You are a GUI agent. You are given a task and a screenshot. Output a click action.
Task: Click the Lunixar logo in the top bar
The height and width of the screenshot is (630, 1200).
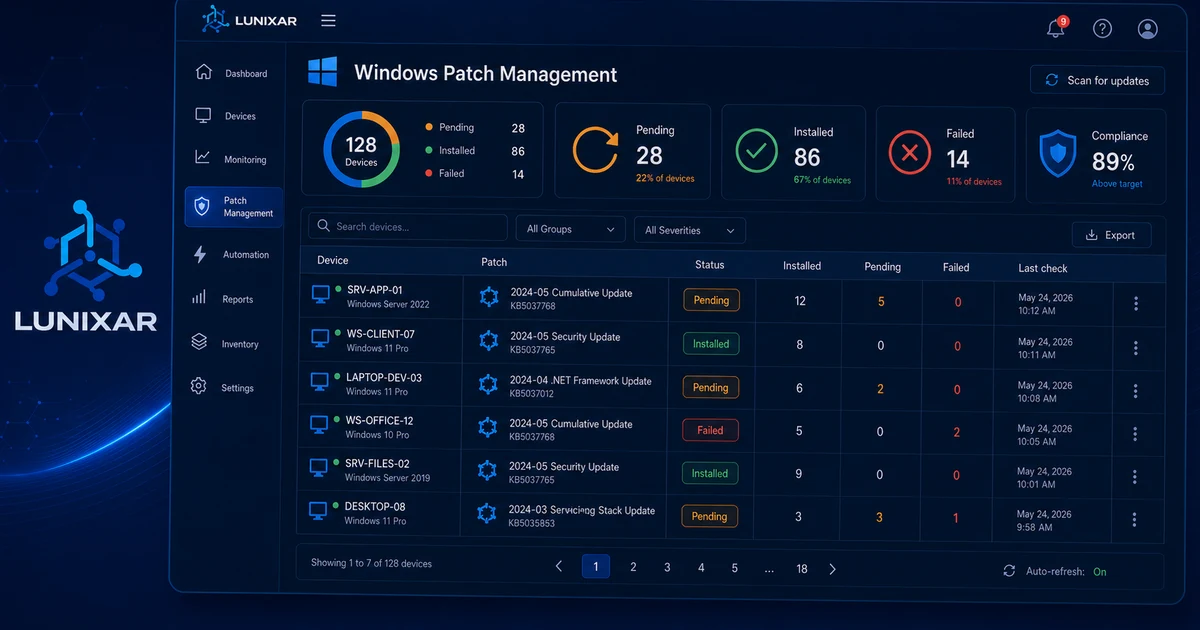click(249, 20)
